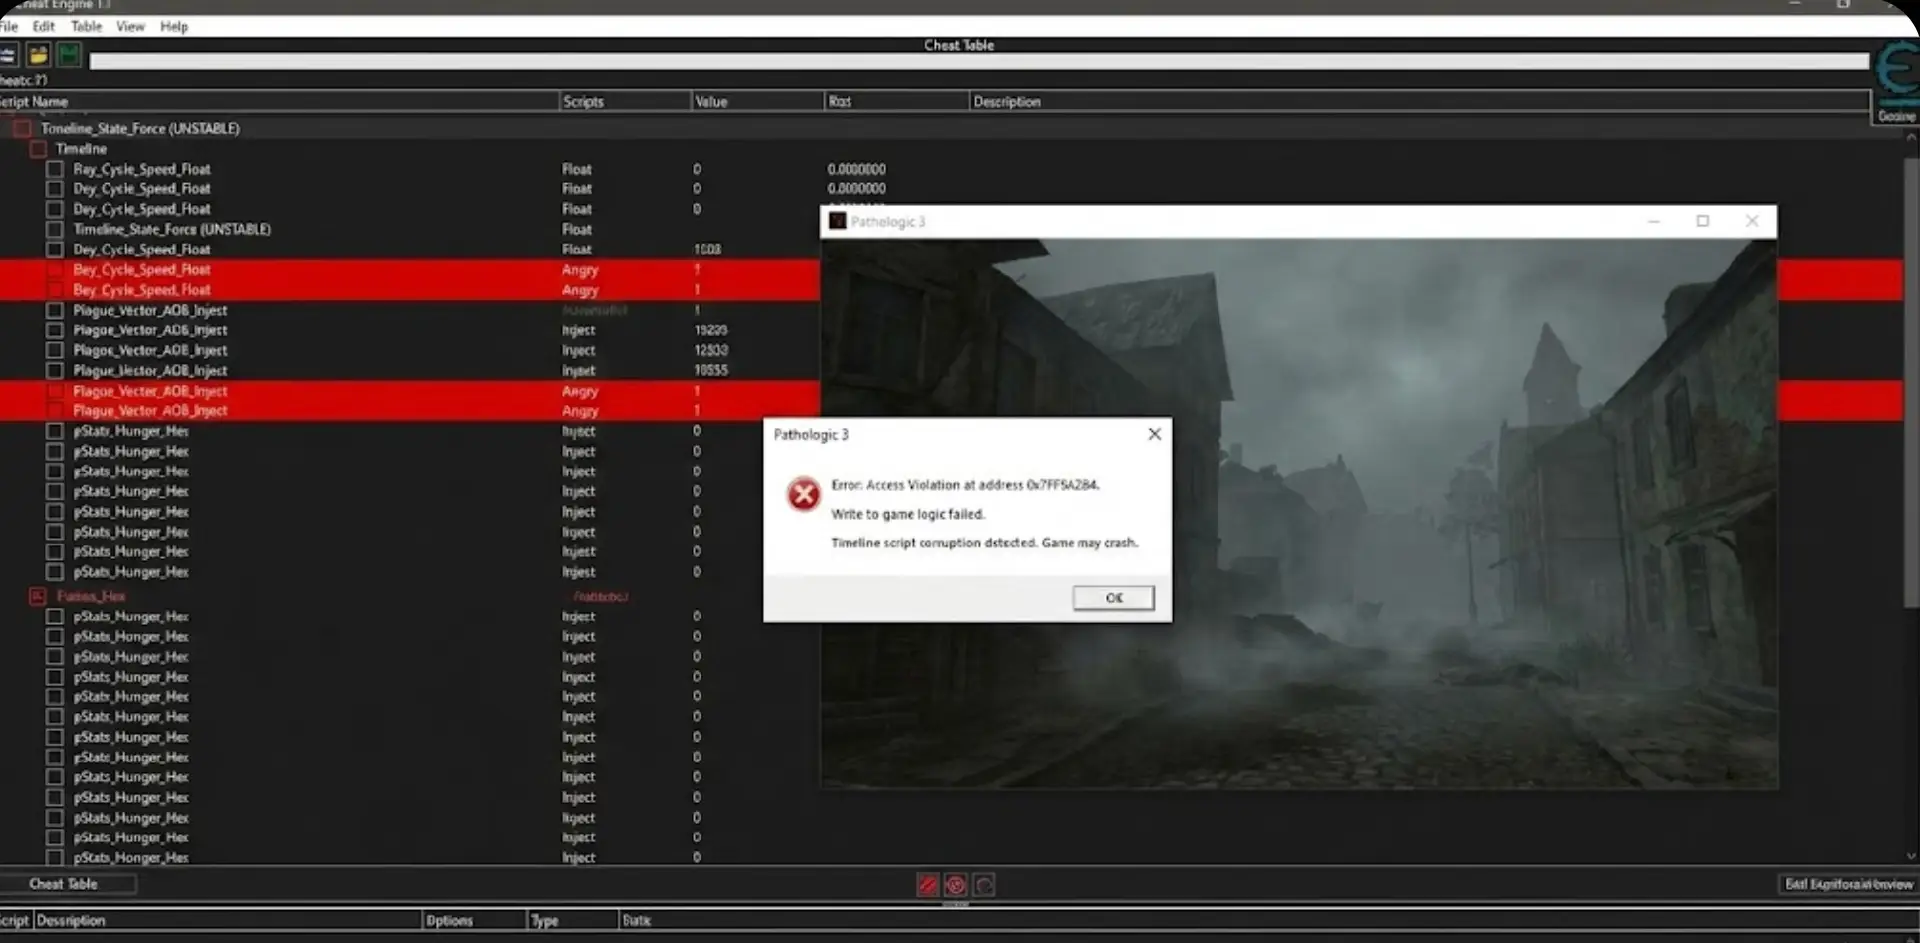Screen dimensions: 1920x943
Task: Expand the Fumes_Hex script group
Action: click(x=37, y=595)
